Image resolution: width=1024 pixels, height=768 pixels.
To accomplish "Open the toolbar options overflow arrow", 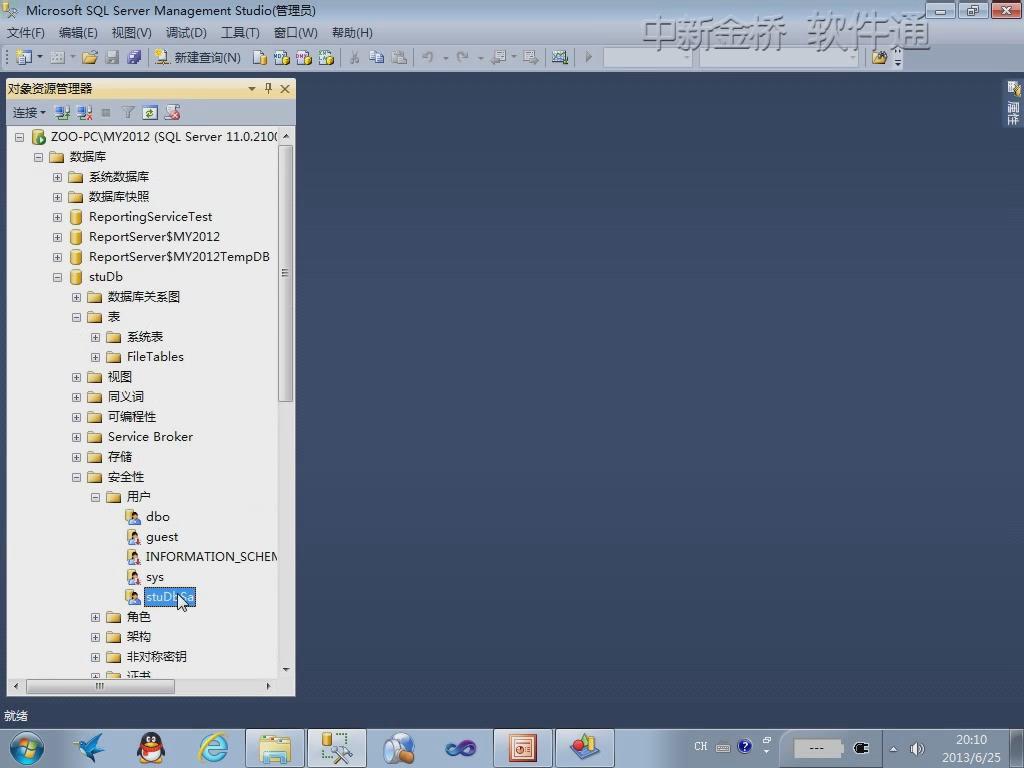I will tap(898, 58).
